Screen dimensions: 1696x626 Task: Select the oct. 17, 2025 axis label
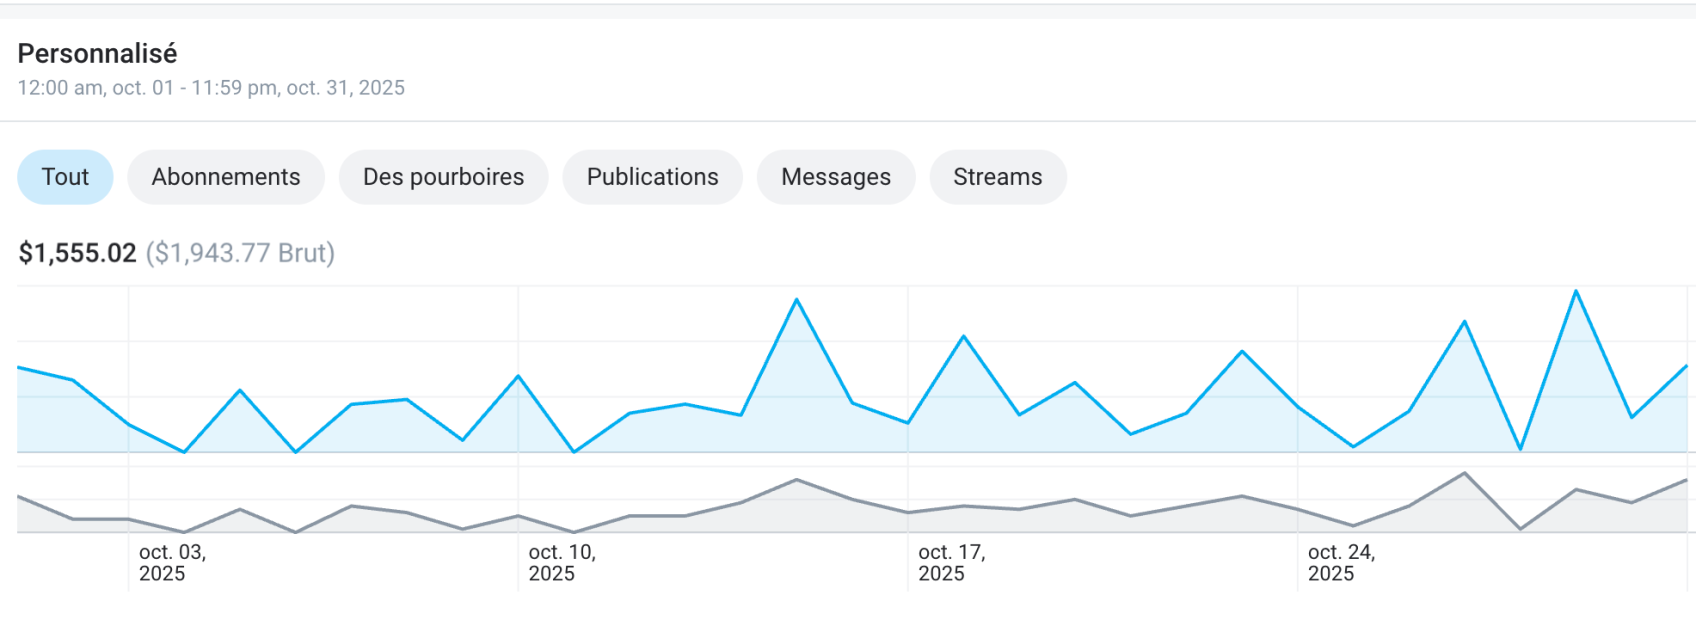[951, 562]
